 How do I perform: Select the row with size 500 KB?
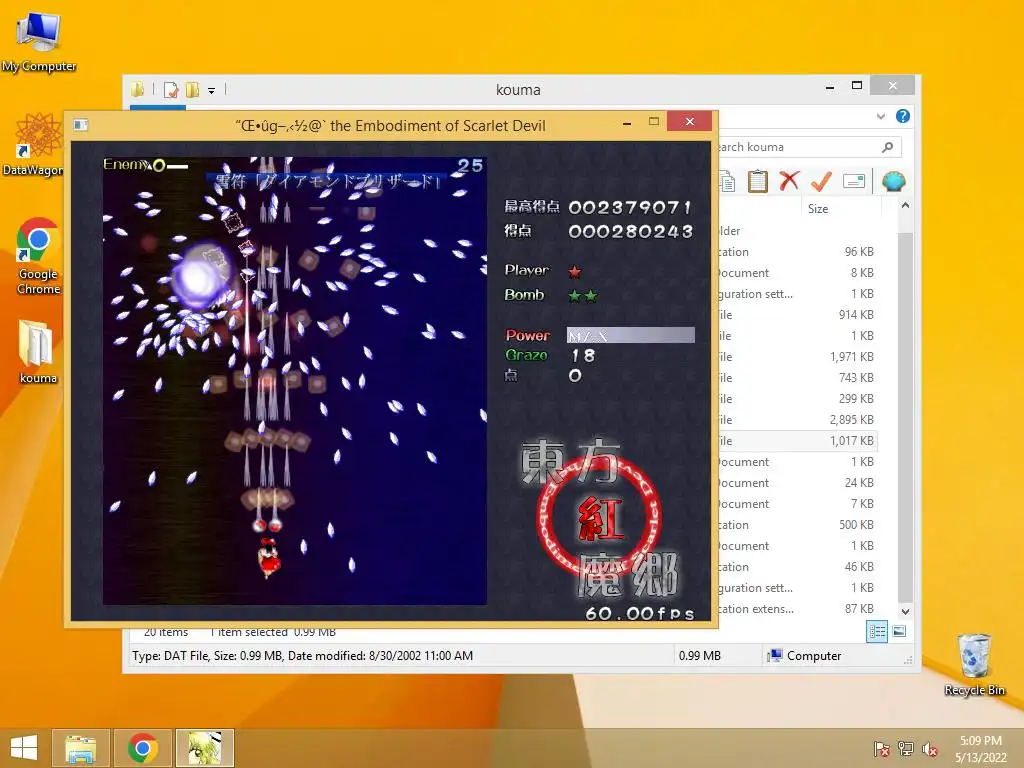(797, 524)
